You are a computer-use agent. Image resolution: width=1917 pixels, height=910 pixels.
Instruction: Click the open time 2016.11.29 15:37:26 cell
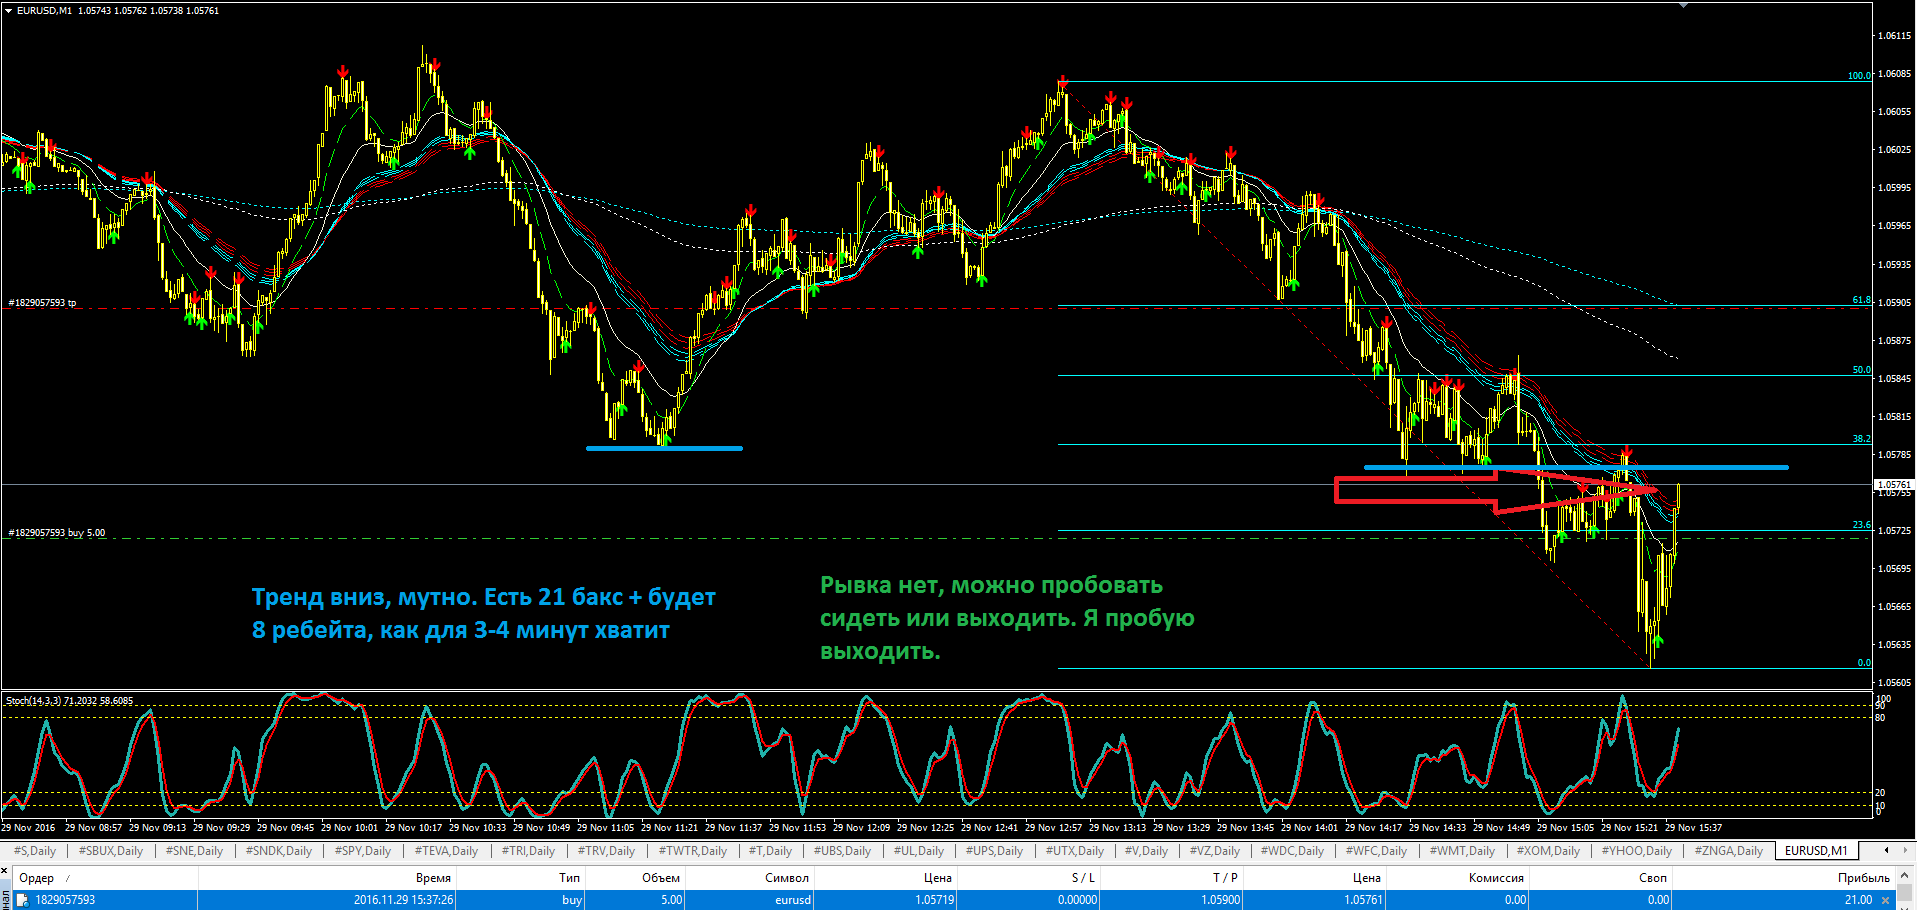(403, 900)
